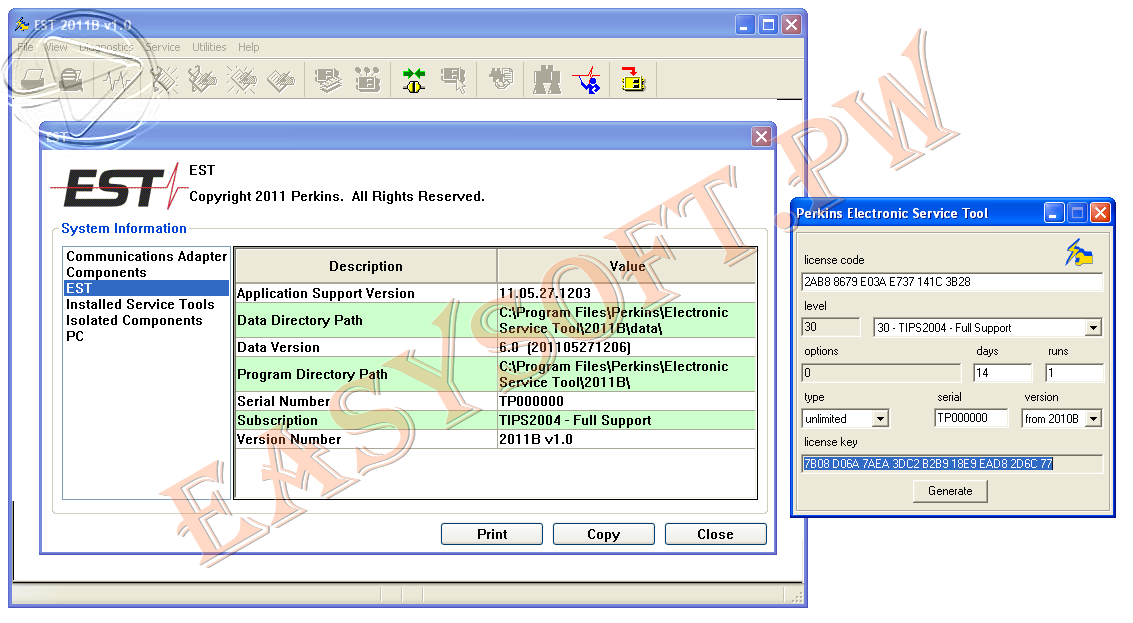Screen dimensions: 1133x623
Task: Click the Logged Diagnostic Codes toolbar icon
Action: pos(202,80)
